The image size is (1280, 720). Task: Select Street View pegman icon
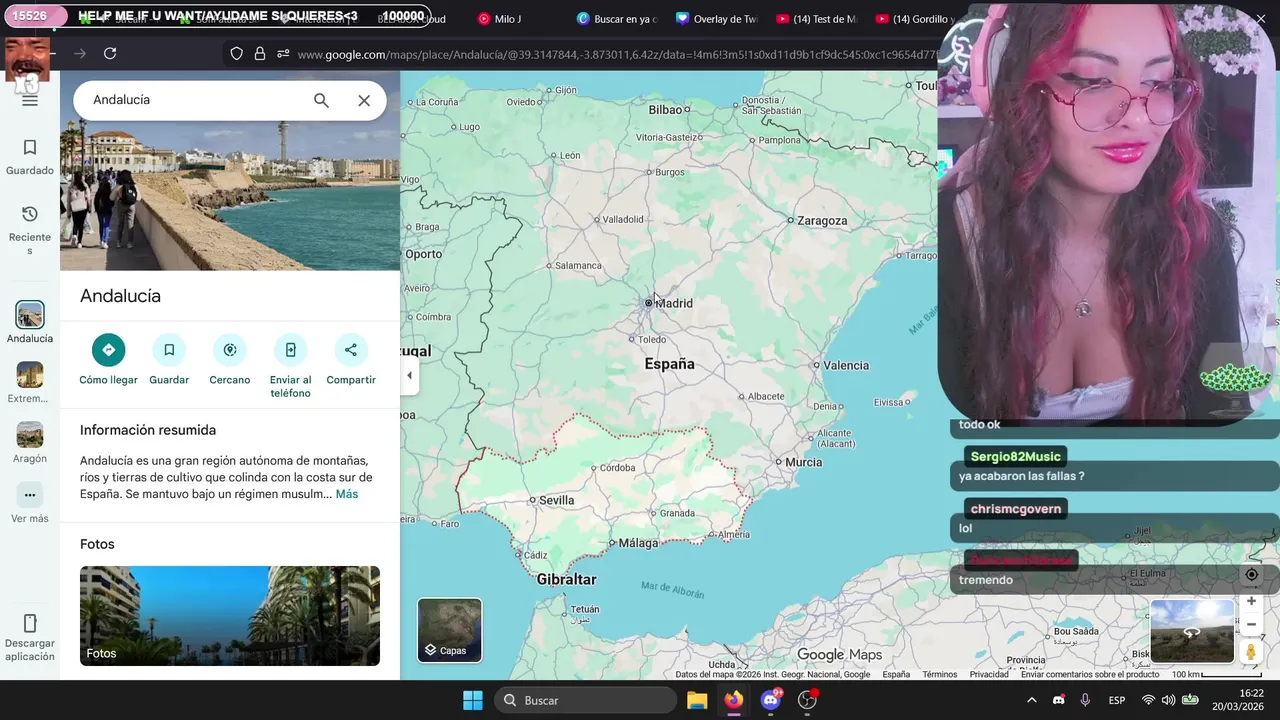tap(1251, 652)
